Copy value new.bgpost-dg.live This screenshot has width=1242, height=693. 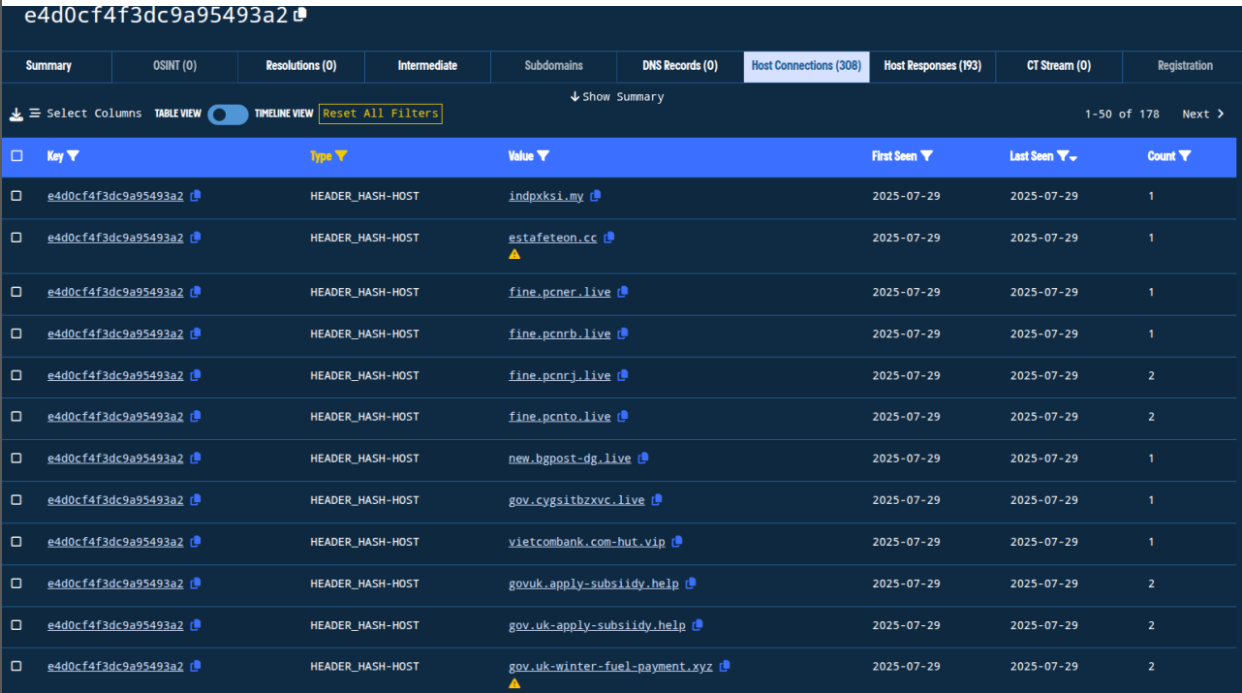click(x=643, y=458)
